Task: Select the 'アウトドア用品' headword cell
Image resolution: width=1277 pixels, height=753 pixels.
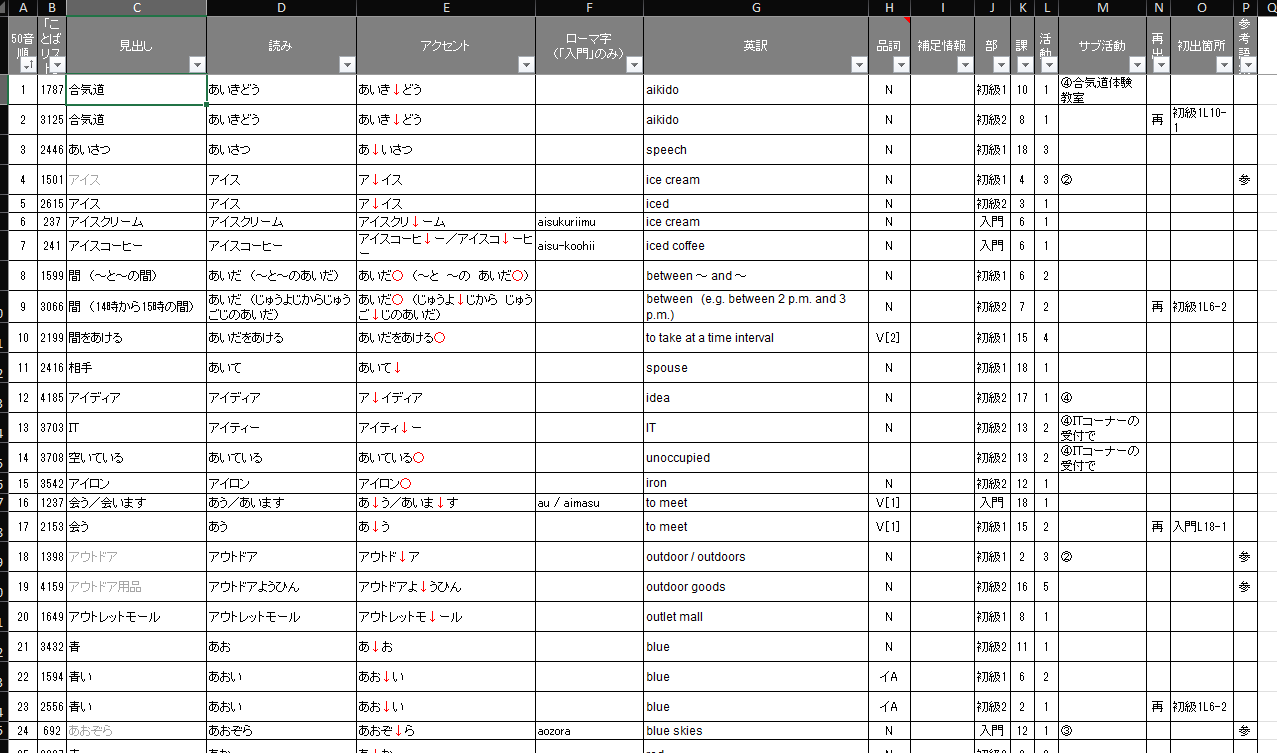Action: [x=136, y=587]
